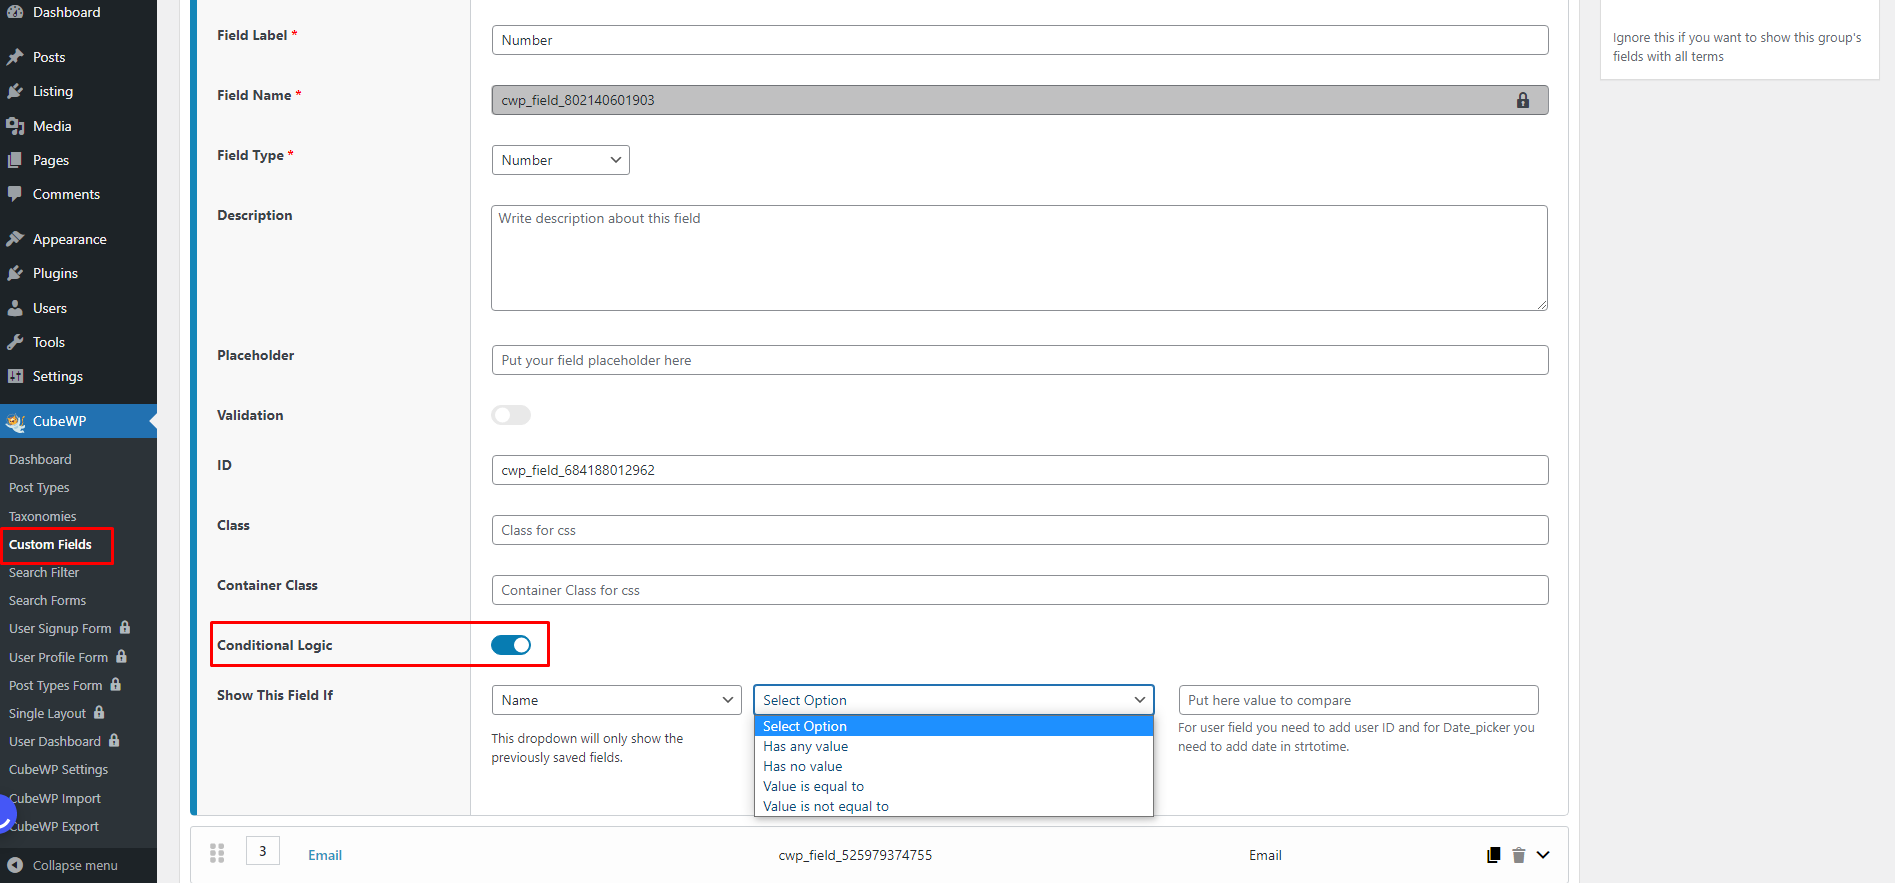Viewport: 1895px width, 883px height.
Task: Click the lock icon next to User Dashboard
Action: coord(114,740)
